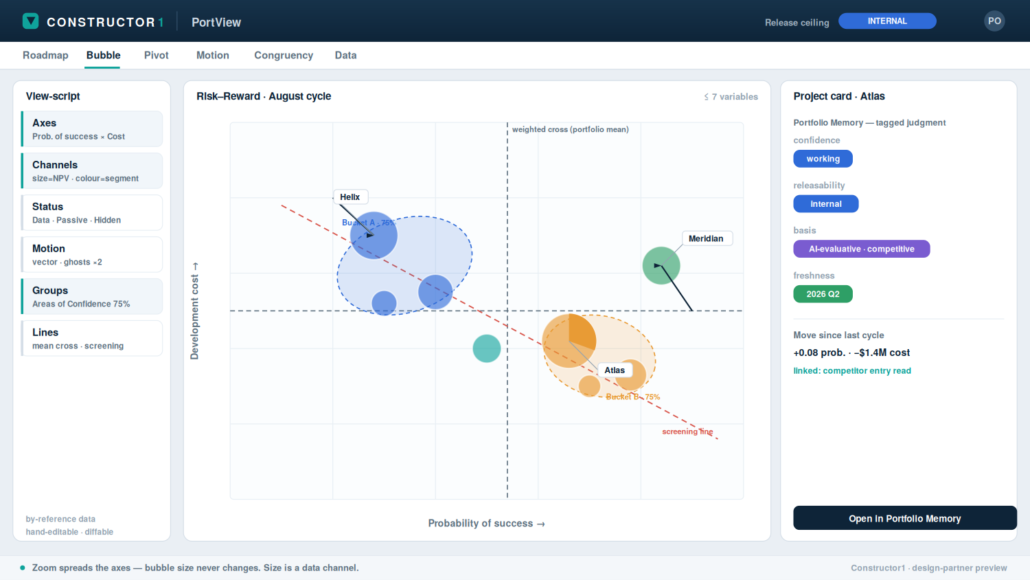1030x580 pixels.
Task: Switch to the Bubble tab
Action: tap(103, 55)
